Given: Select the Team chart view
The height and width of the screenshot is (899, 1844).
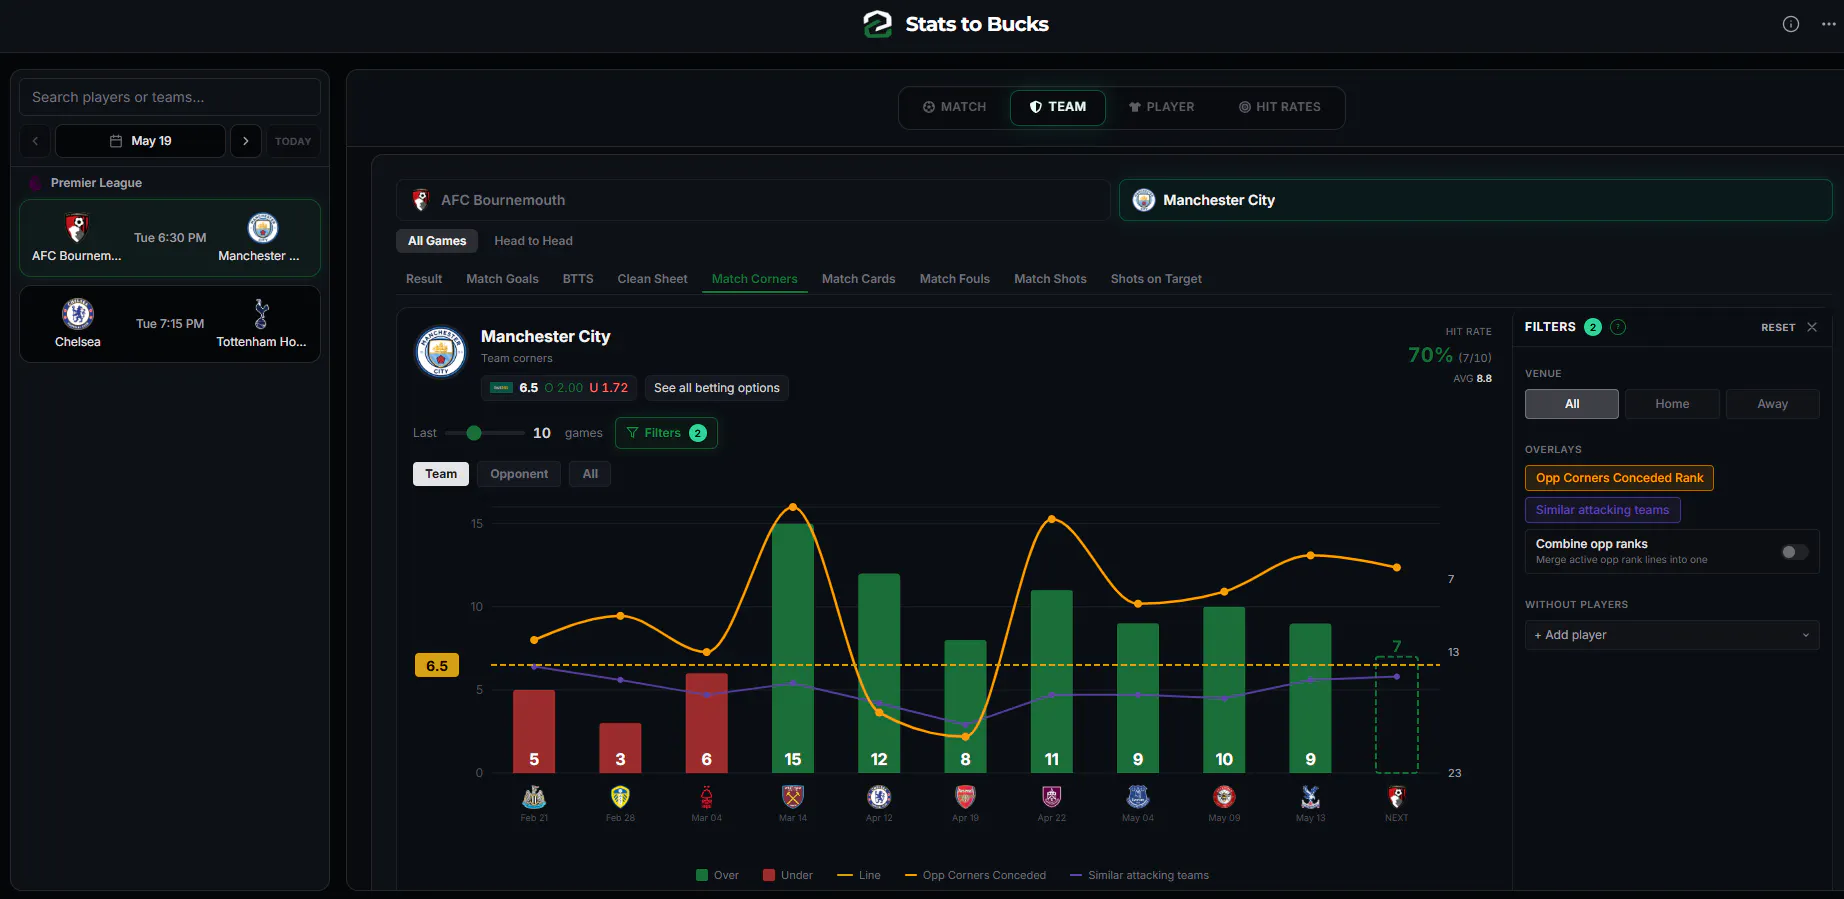Looking at the screenshot, I should pos(441,474).
